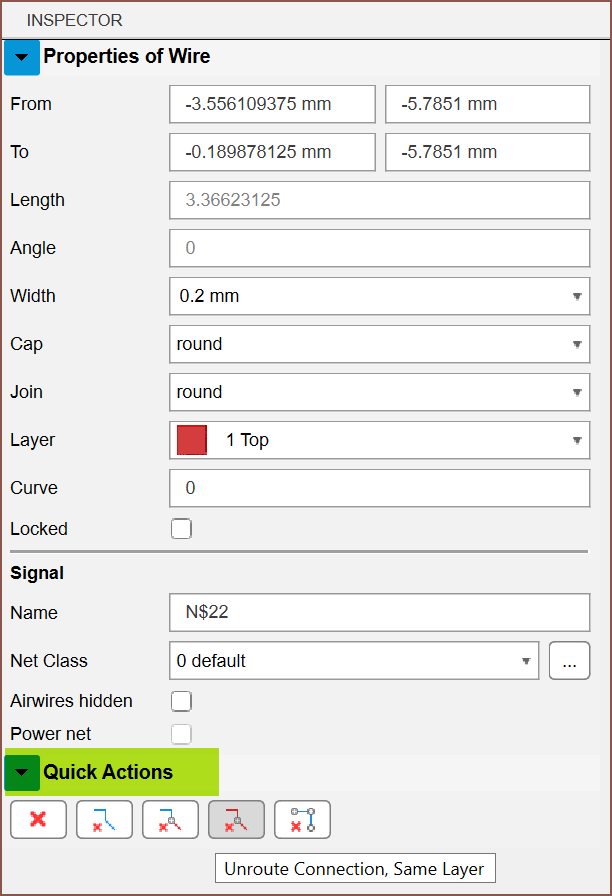
Task: Toggle the Power net checkbox
Action: pos(181,734)
